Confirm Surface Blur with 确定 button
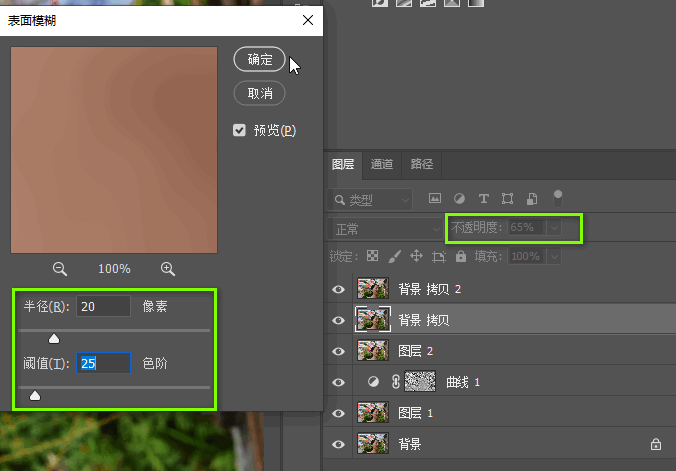This screenshot has height=471, width=676. [260, 59]
